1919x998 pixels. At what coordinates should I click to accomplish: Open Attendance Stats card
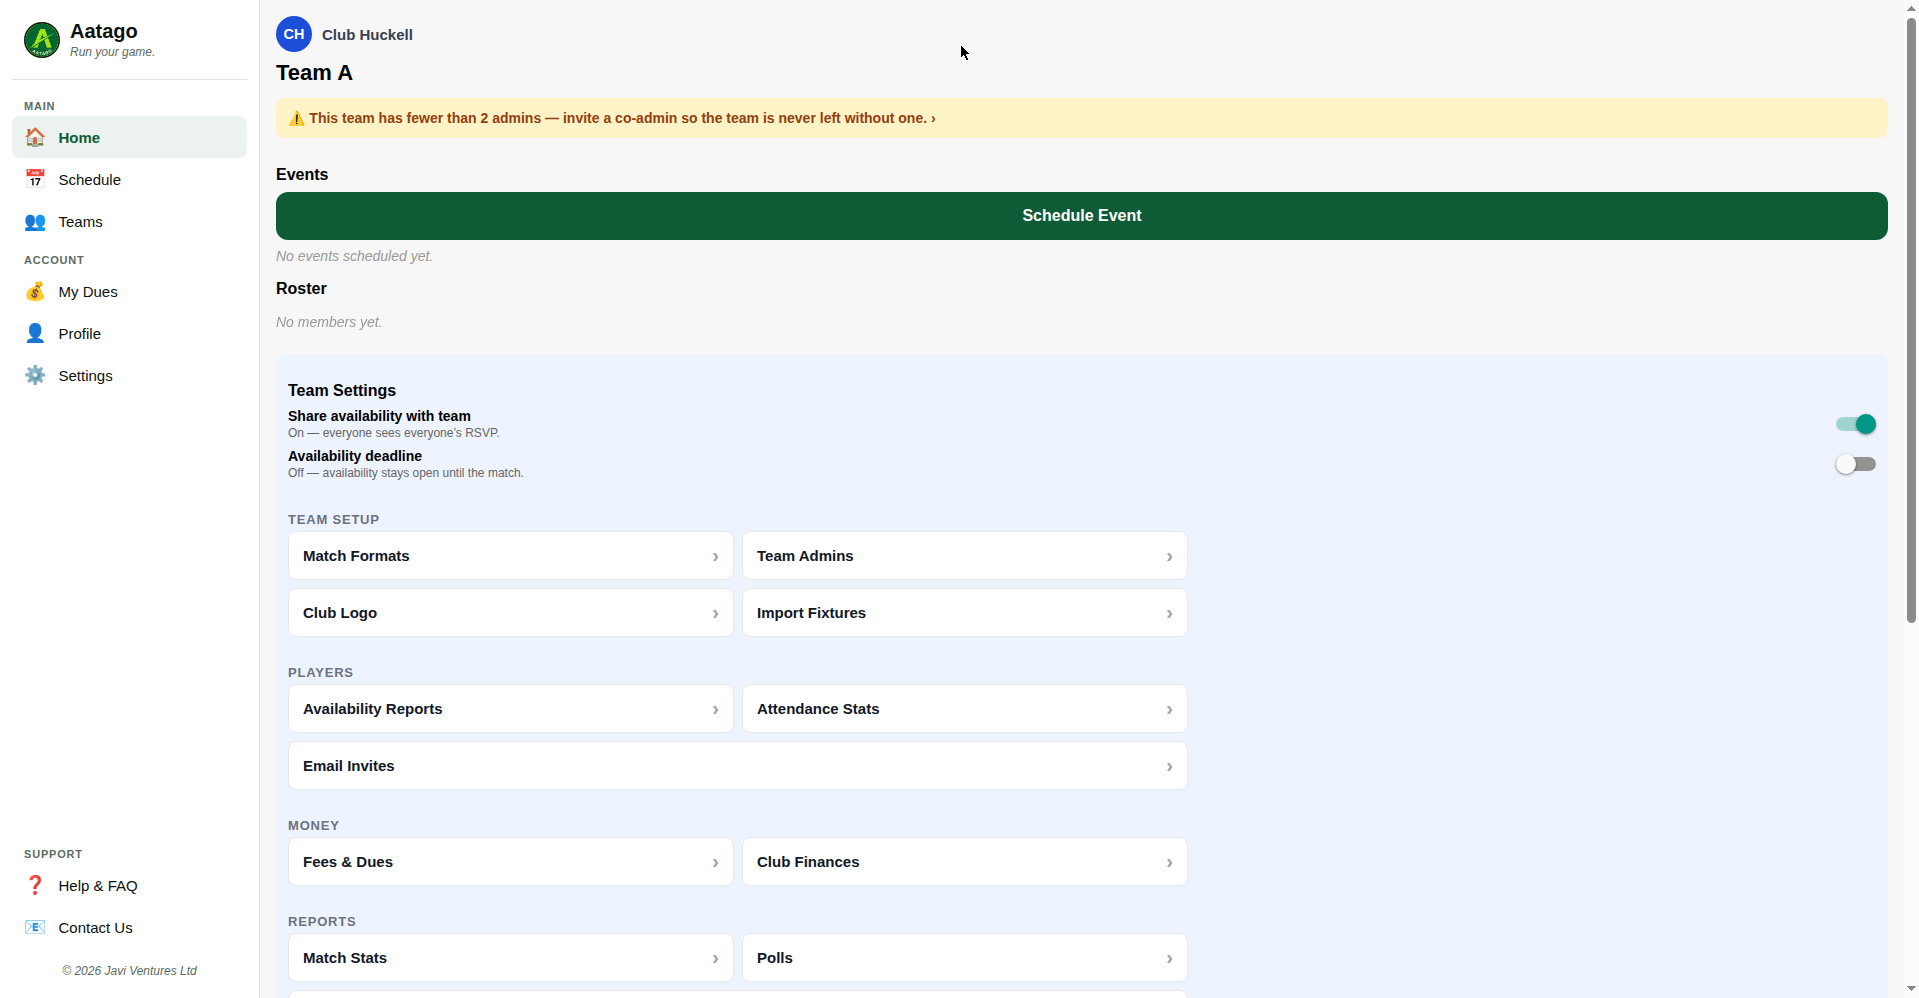[x=964, y=708]
